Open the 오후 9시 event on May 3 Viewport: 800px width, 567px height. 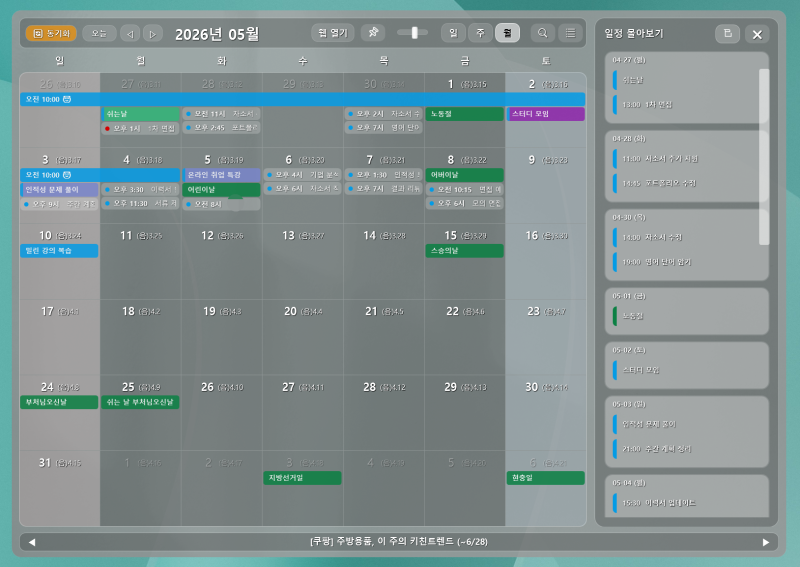click(59, 204)
